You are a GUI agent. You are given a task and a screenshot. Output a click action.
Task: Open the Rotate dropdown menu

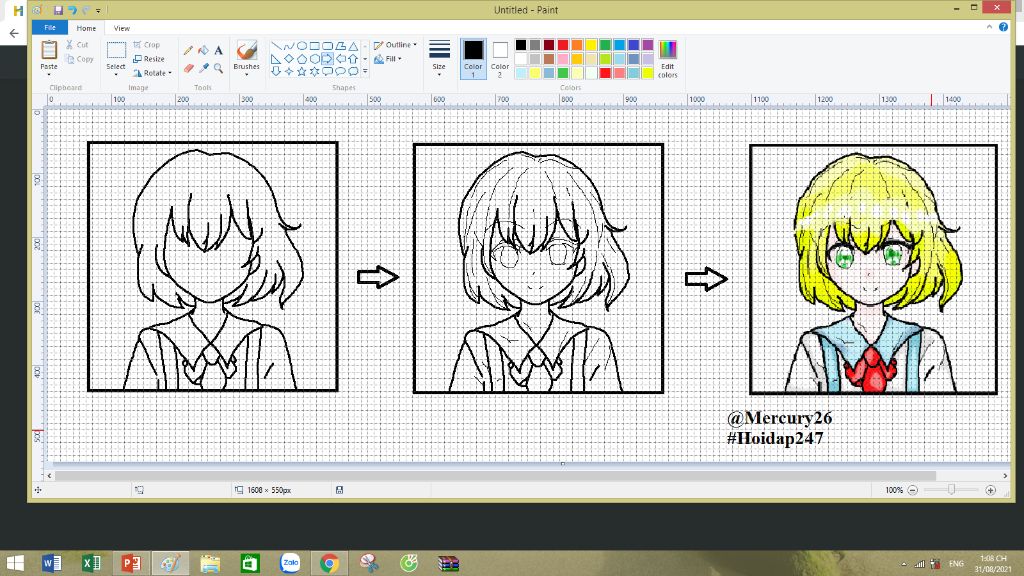(x=152, y=73)
